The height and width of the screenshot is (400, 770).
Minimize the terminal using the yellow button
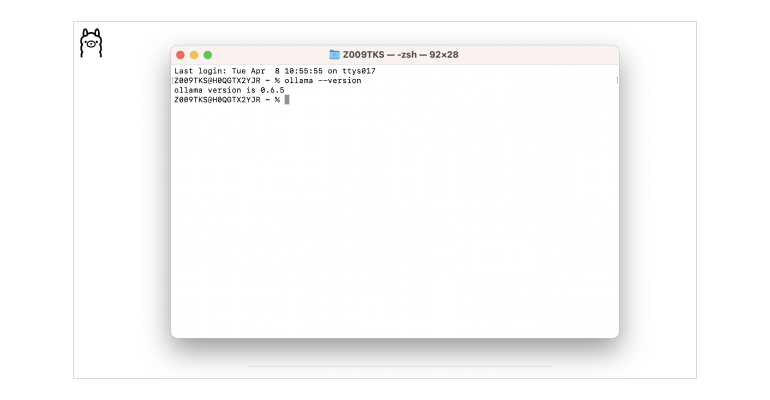(x=194, y=55)
